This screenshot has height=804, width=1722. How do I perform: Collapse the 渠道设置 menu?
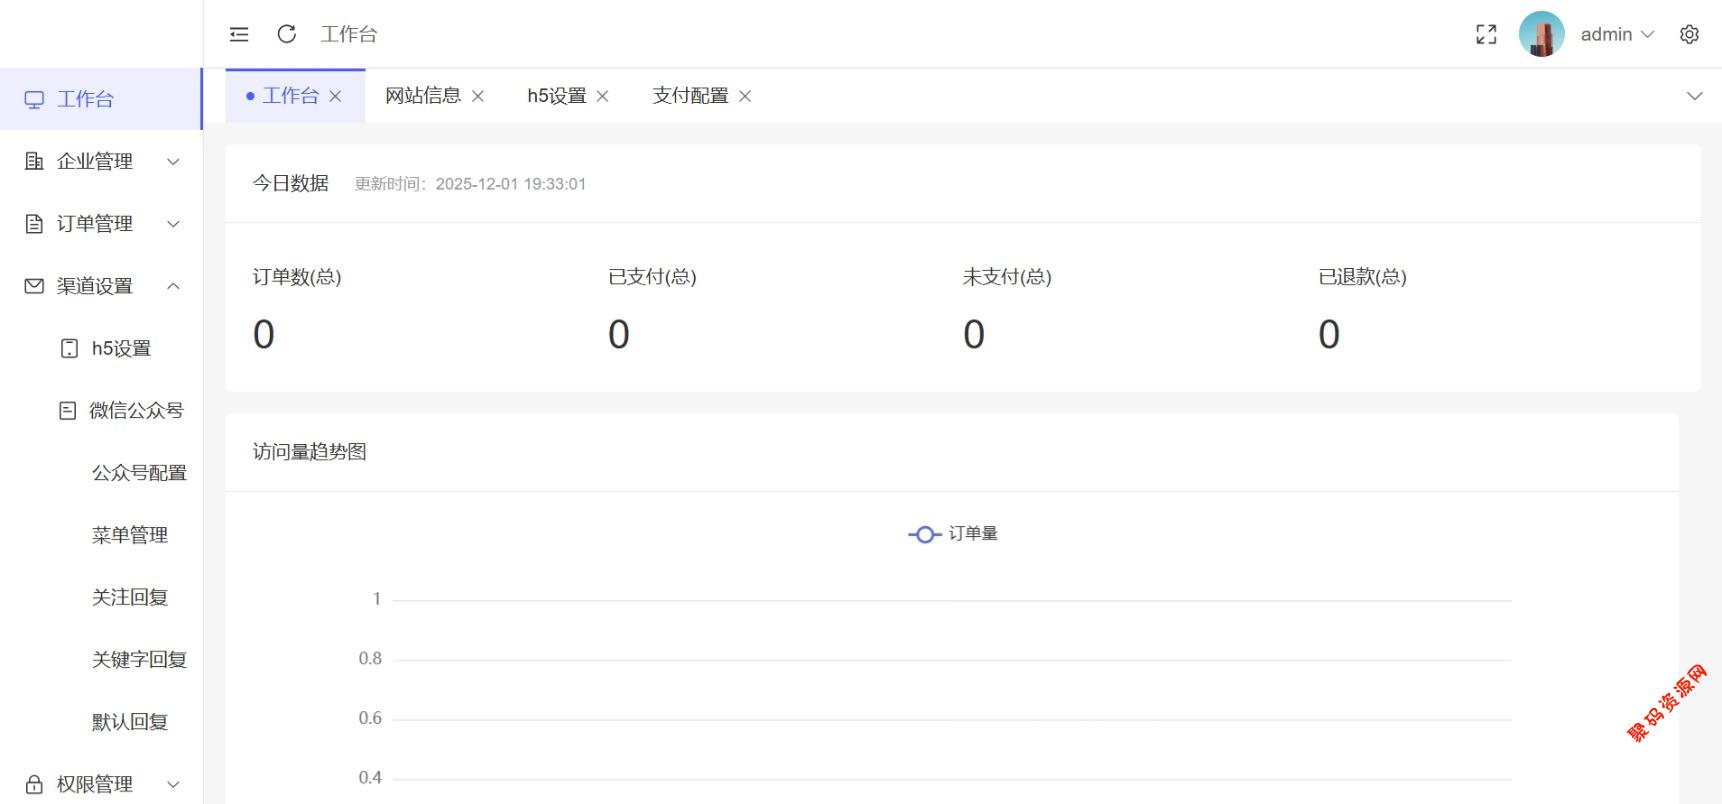click(x=101, y=286)
